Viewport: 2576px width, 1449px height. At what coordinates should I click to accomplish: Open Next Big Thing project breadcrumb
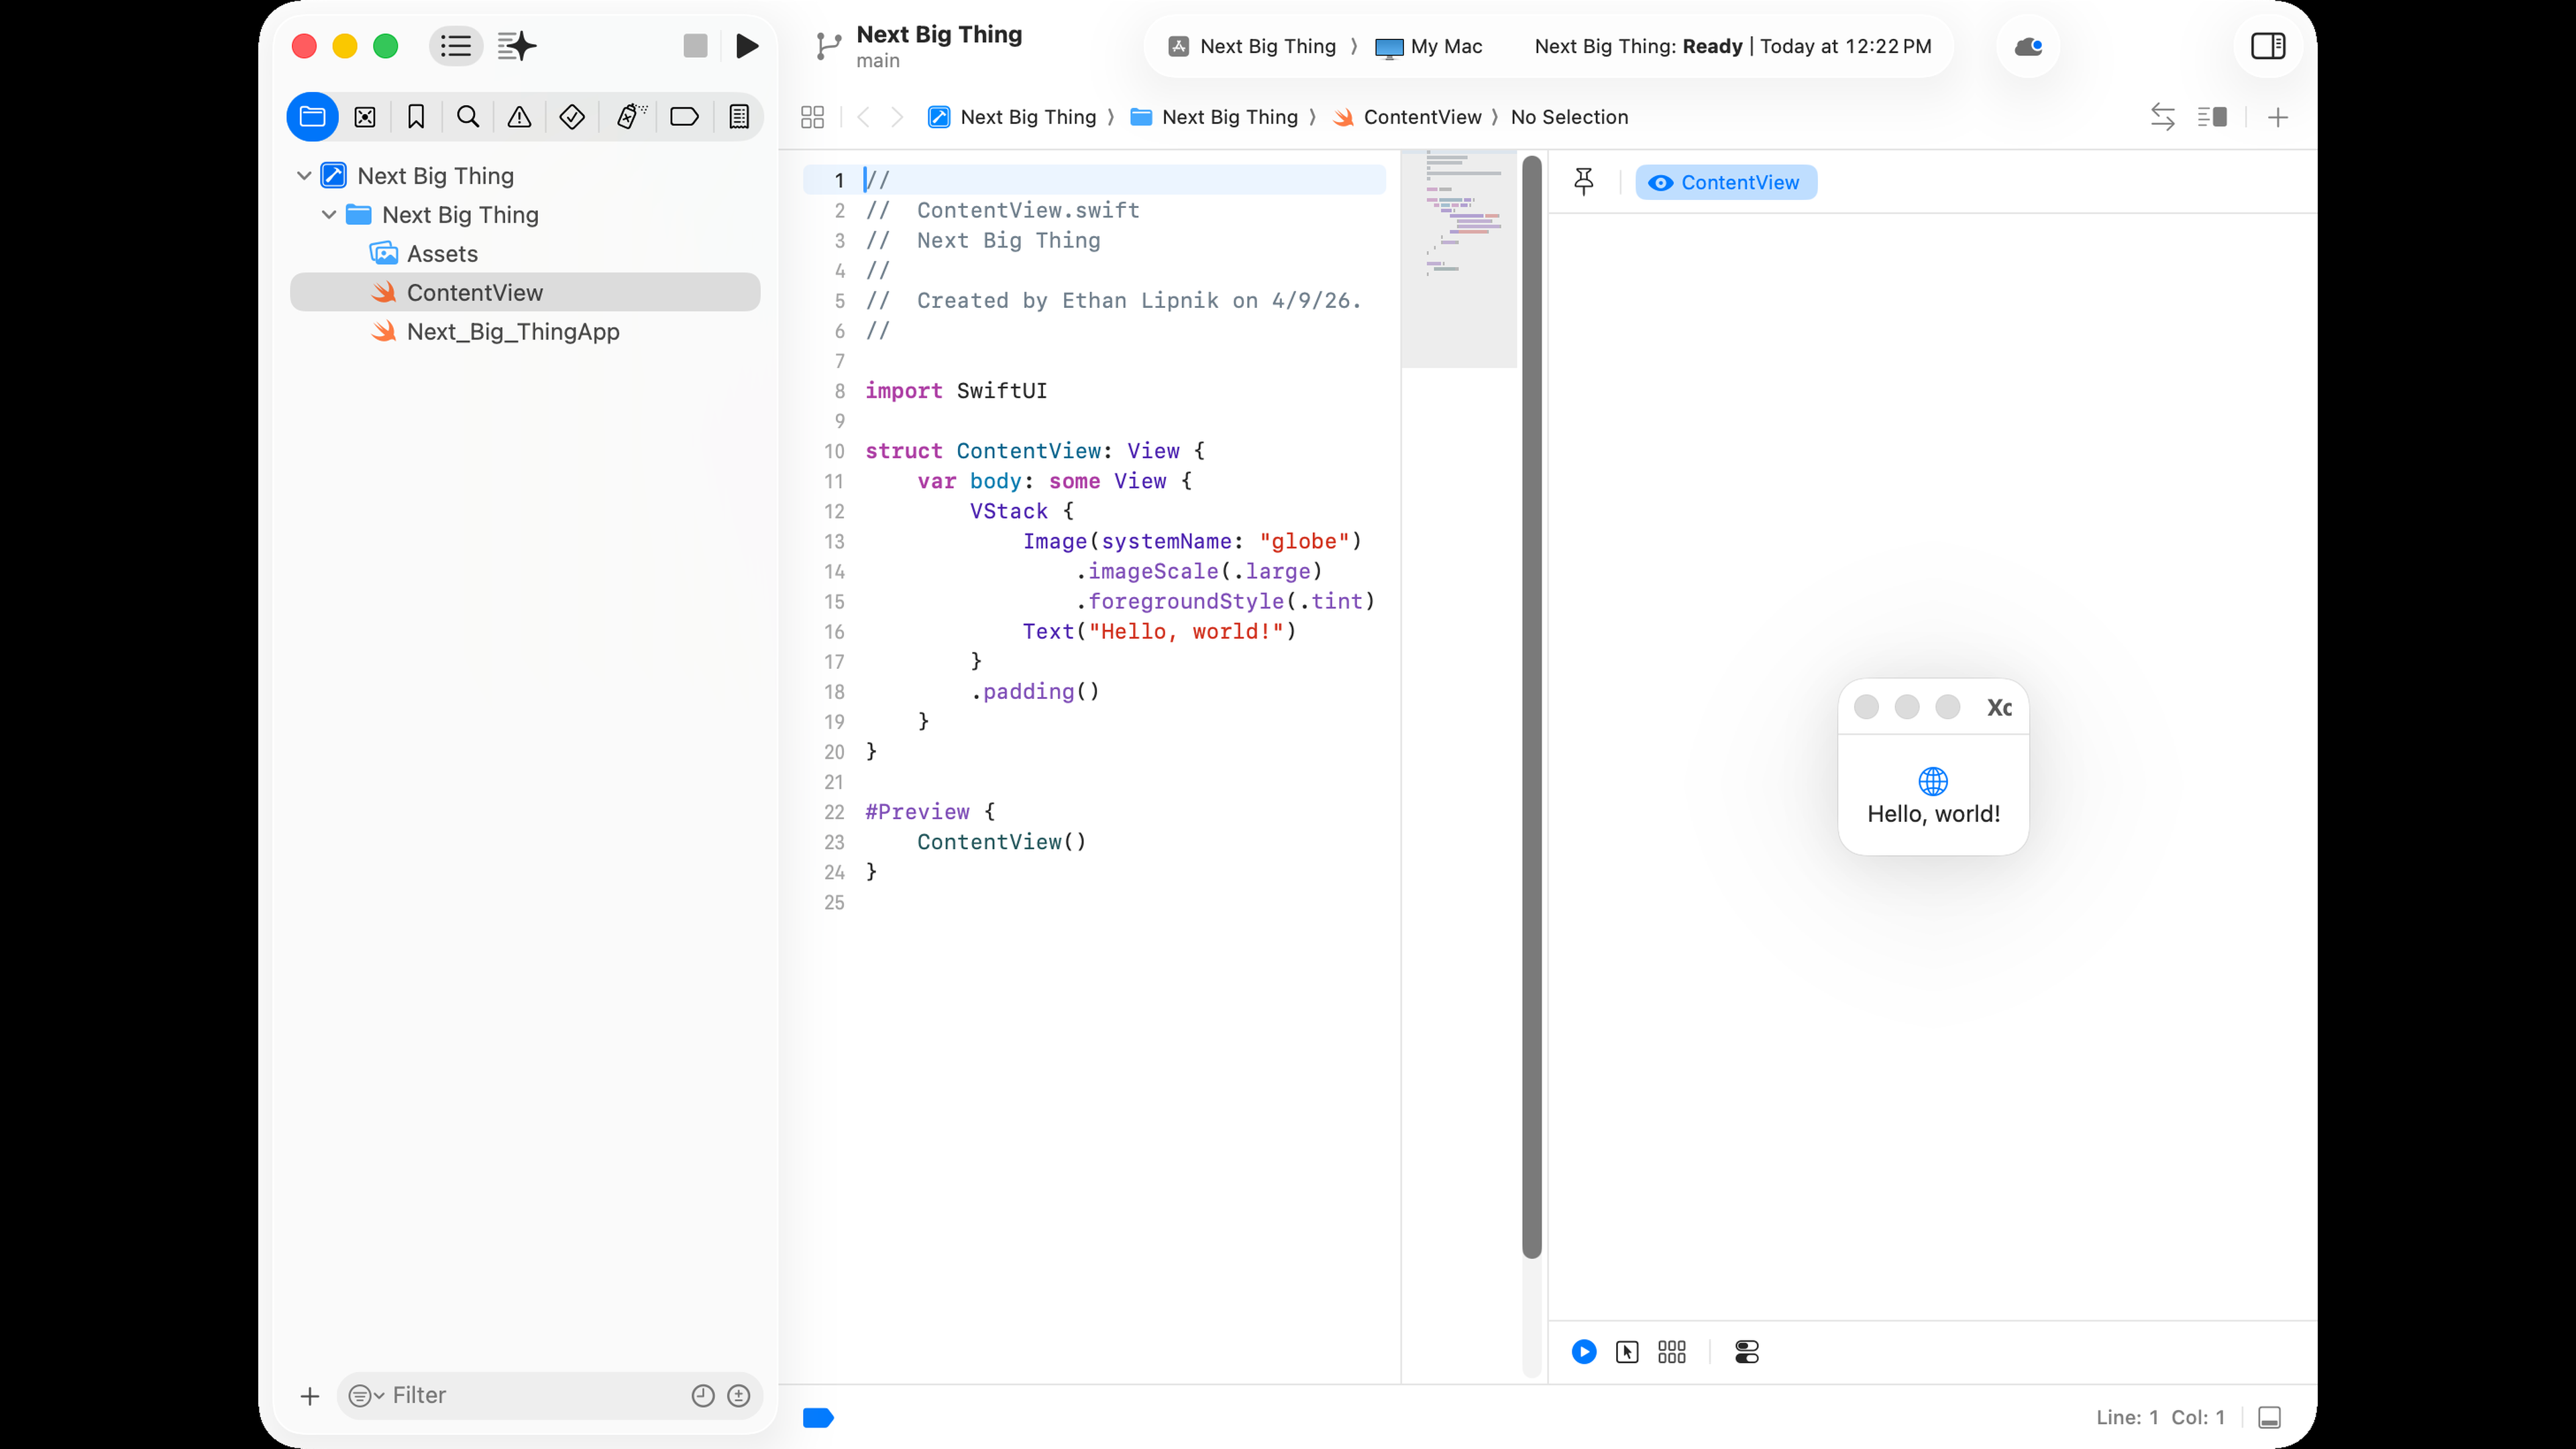click(x=1012, y=117)
